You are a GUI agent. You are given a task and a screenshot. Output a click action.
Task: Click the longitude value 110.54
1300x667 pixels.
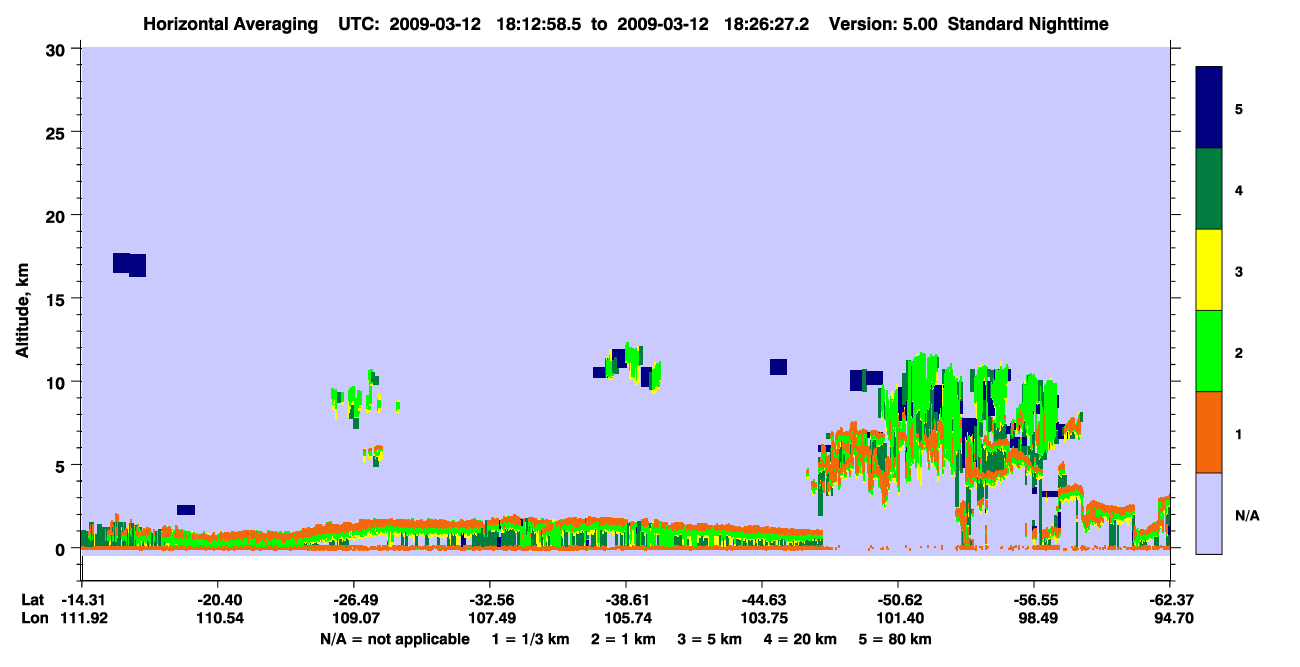[x=218, y=618]
